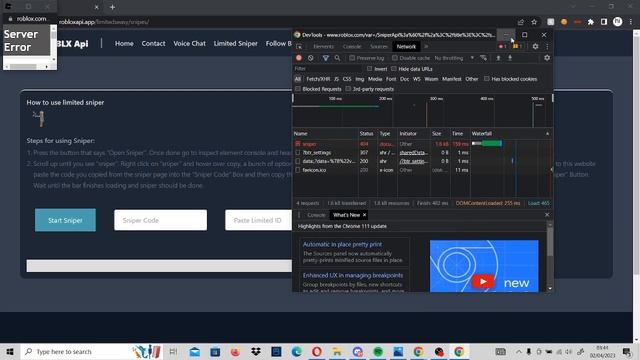Click the Import HAR upload arrow
This screenshot has width=640, height=360.
click(498, 58)
